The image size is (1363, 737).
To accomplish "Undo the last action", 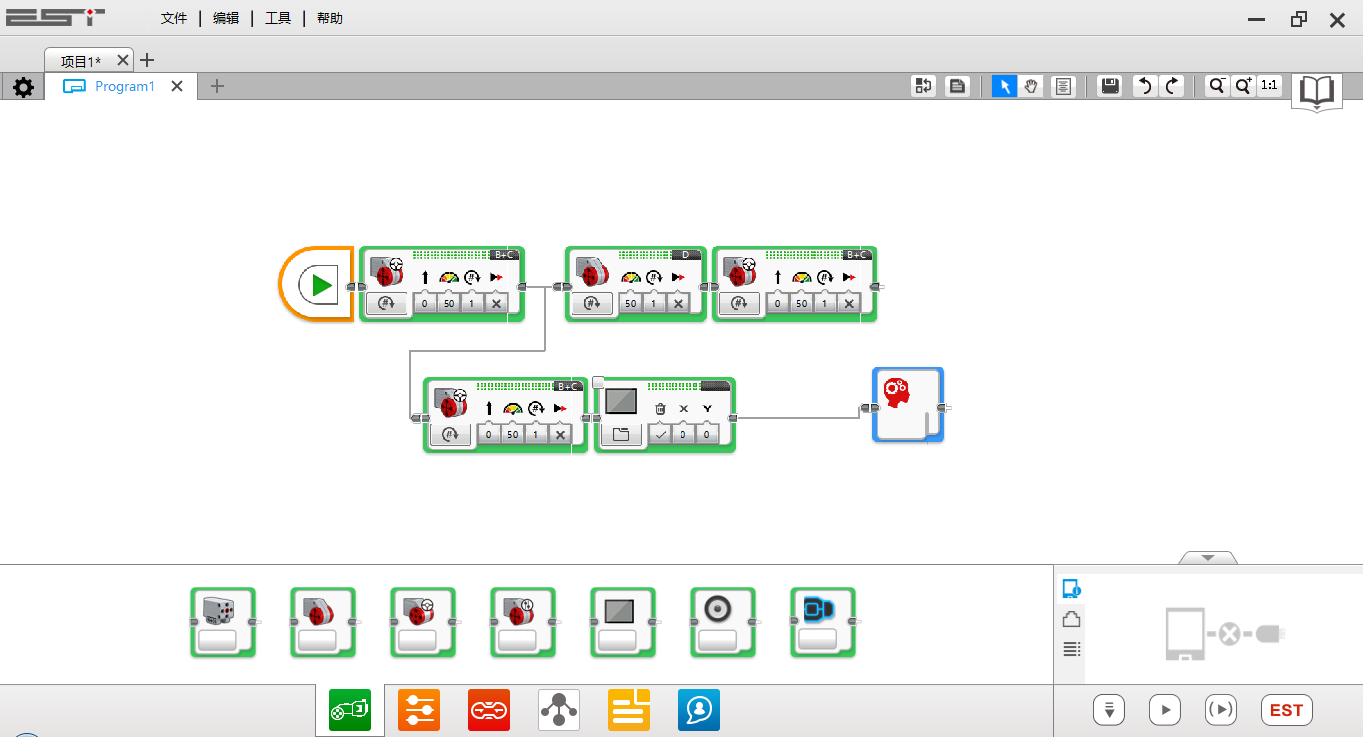I will [x=1143, y=86].
